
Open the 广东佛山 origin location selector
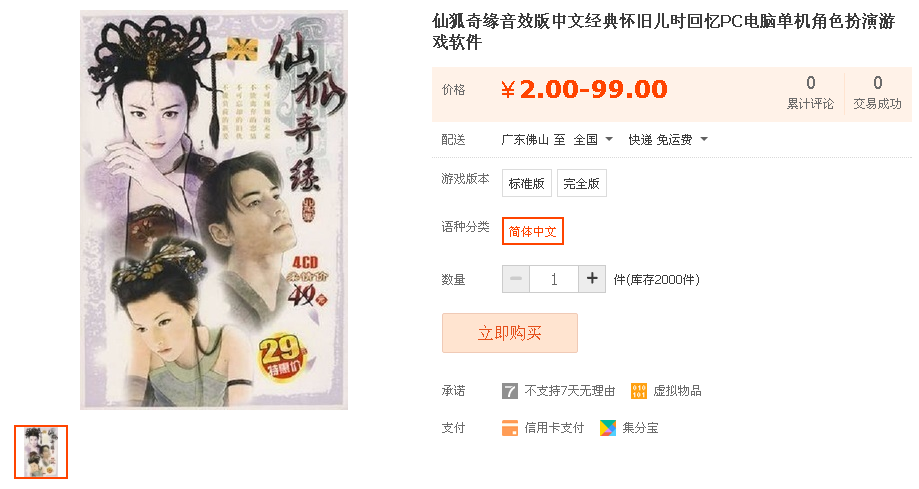tap(525, 140)
